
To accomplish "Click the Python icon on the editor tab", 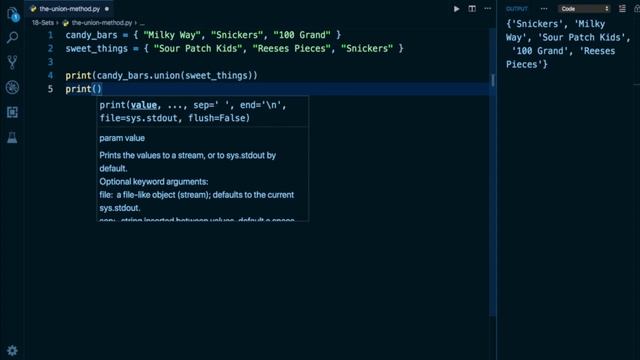I will tap(33, 9).
